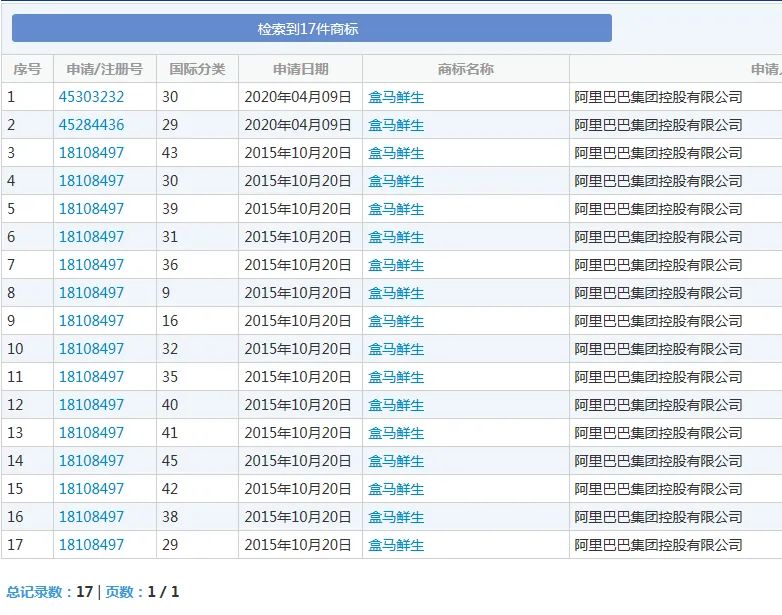Viewport: 782px width, 615px height.
Task: Click the 页数 1 / 1 page indicator
Action: (x=143, y=592)
